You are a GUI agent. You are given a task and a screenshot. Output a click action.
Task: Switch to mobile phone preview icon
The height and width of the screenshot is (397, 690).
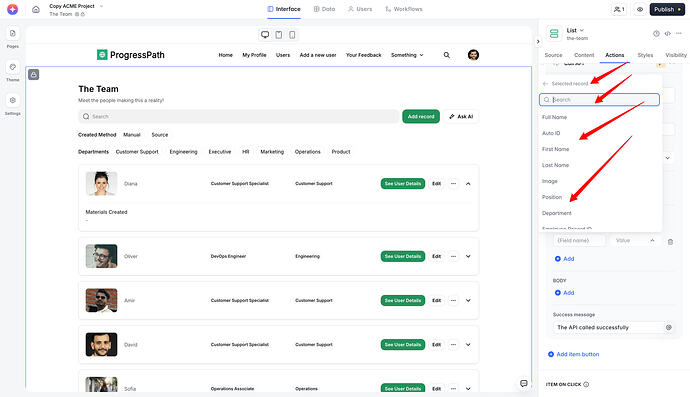pyautogui.click(x=292, y=35)
